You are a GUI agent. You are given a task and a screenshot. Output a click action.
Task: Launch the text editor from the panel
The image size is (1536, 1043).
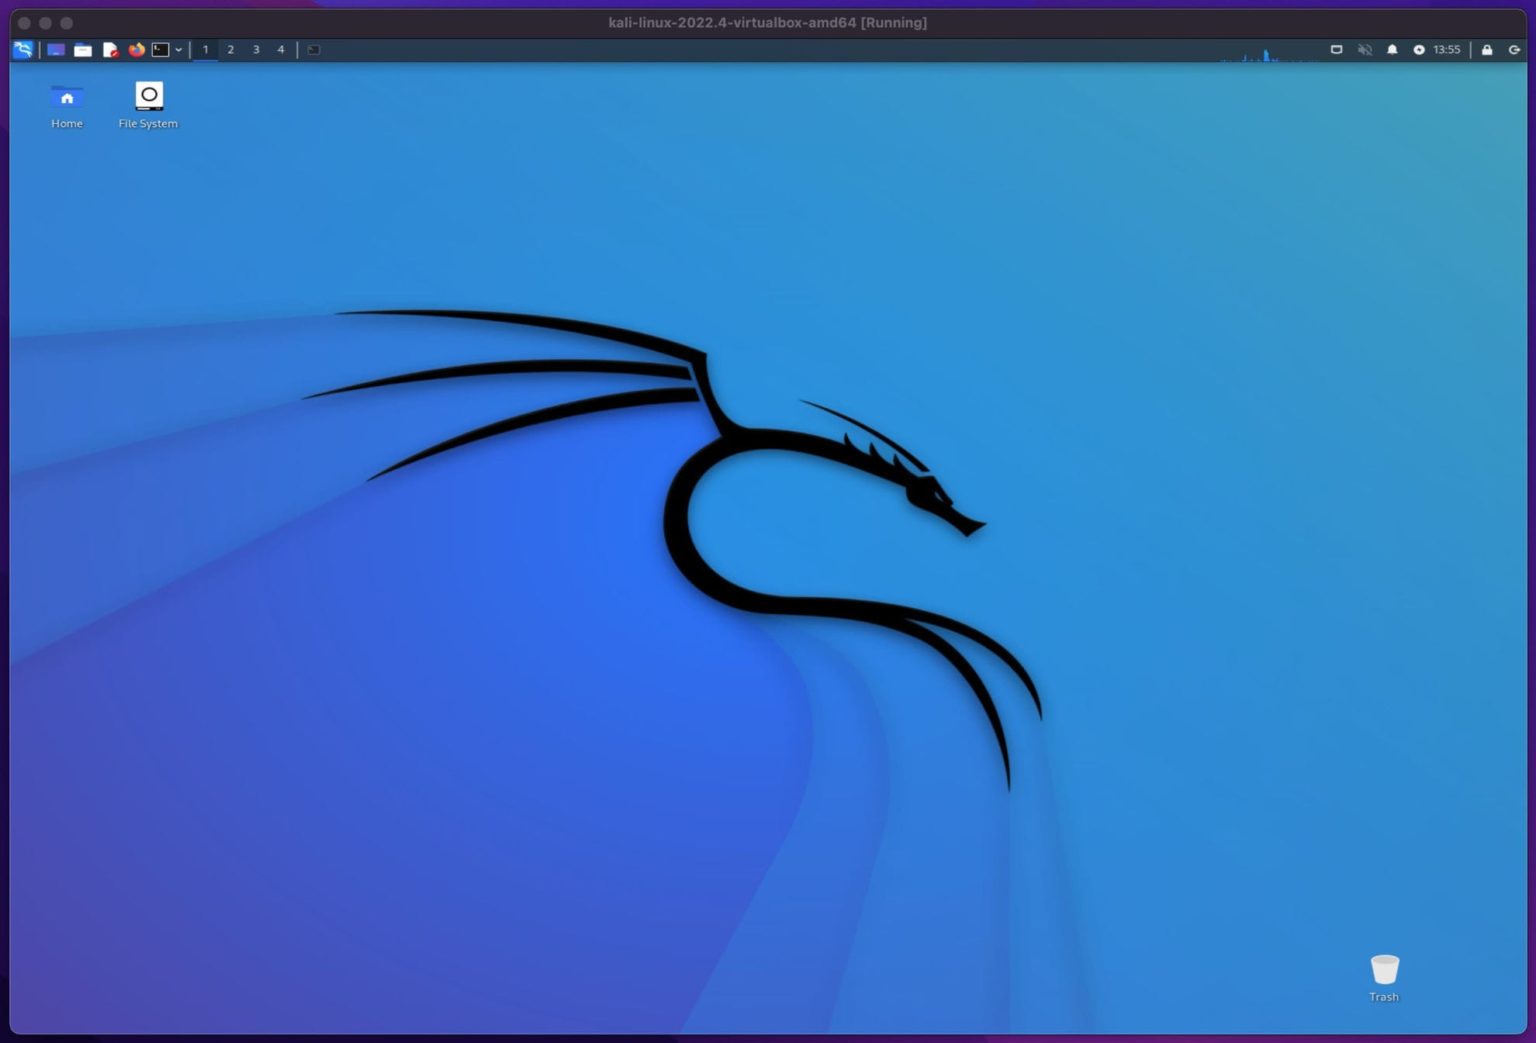click(110, 50)
